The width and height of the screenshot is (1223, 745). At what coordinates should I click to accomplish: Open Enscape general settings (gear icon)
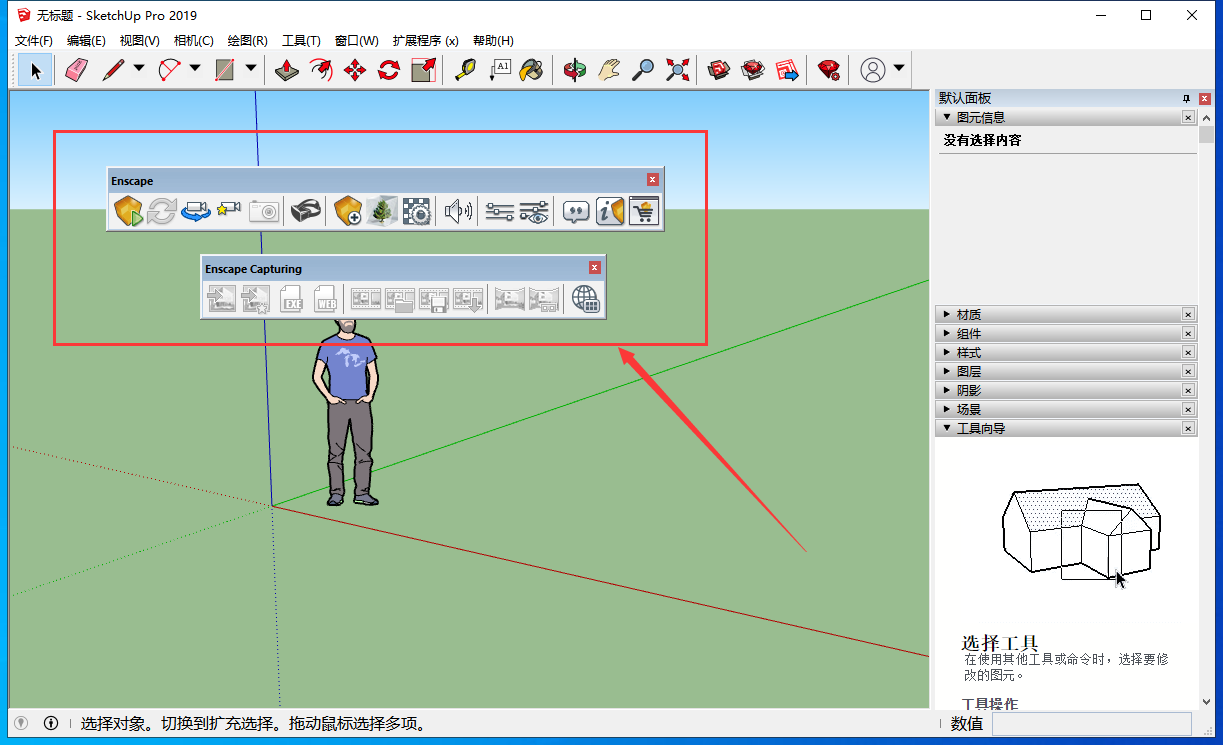pos(417,211)
